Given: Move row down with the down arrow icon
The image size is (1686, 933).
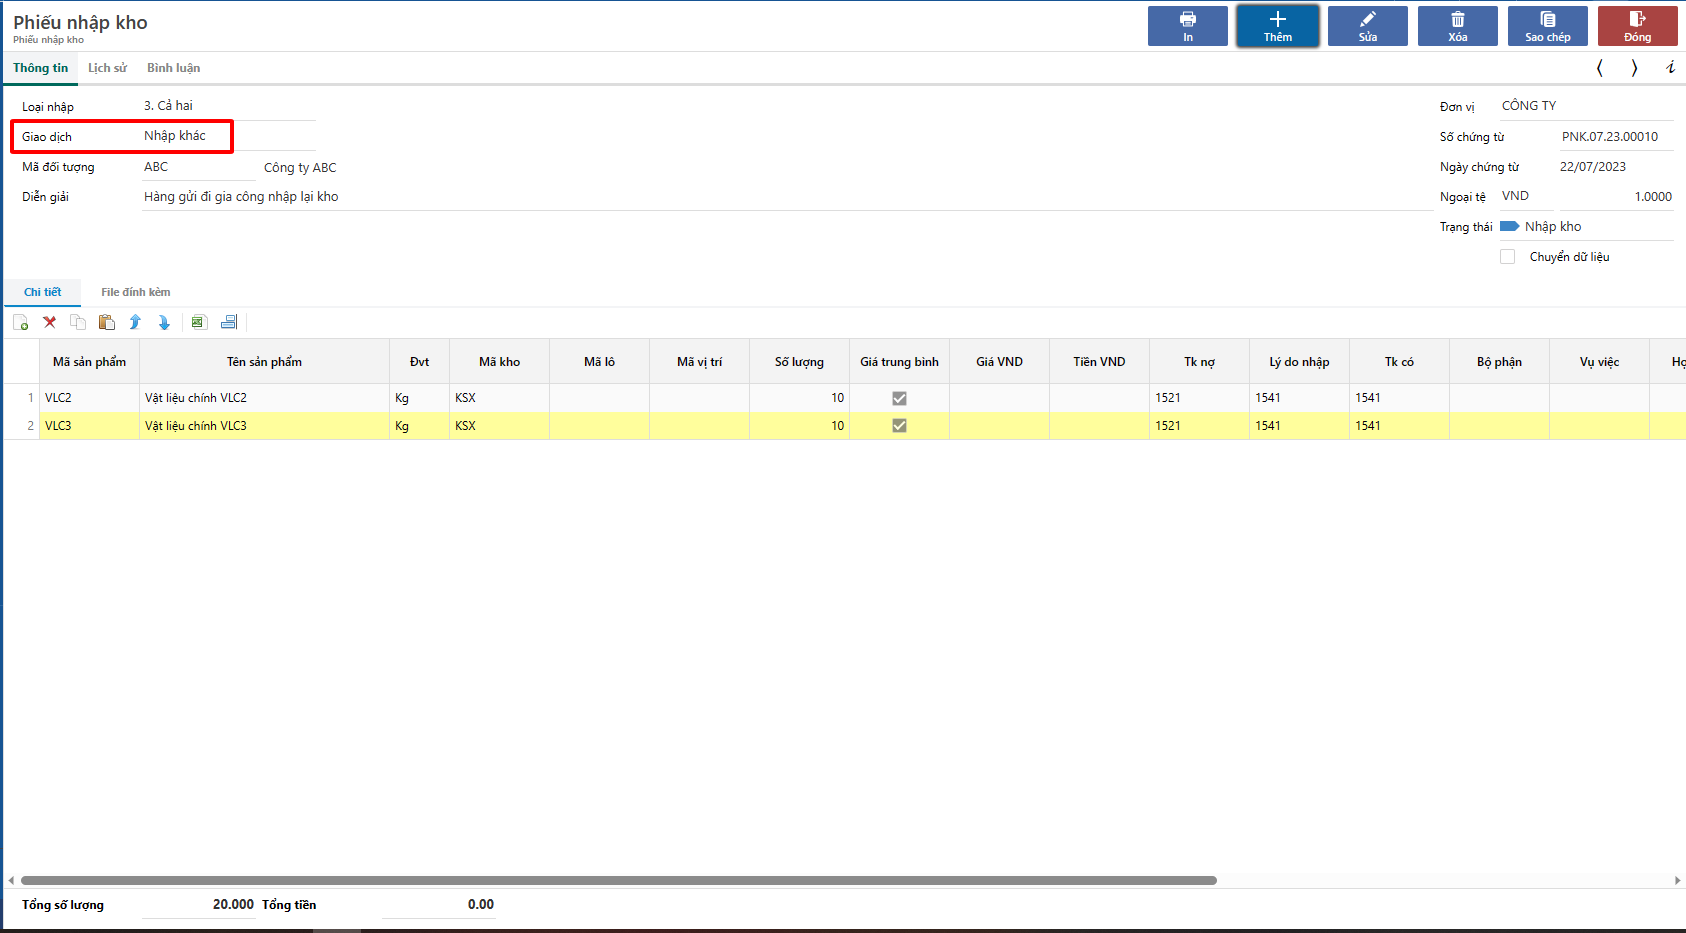Looking at the screenshot, I should pyautogui.click(x=164, y=322).
